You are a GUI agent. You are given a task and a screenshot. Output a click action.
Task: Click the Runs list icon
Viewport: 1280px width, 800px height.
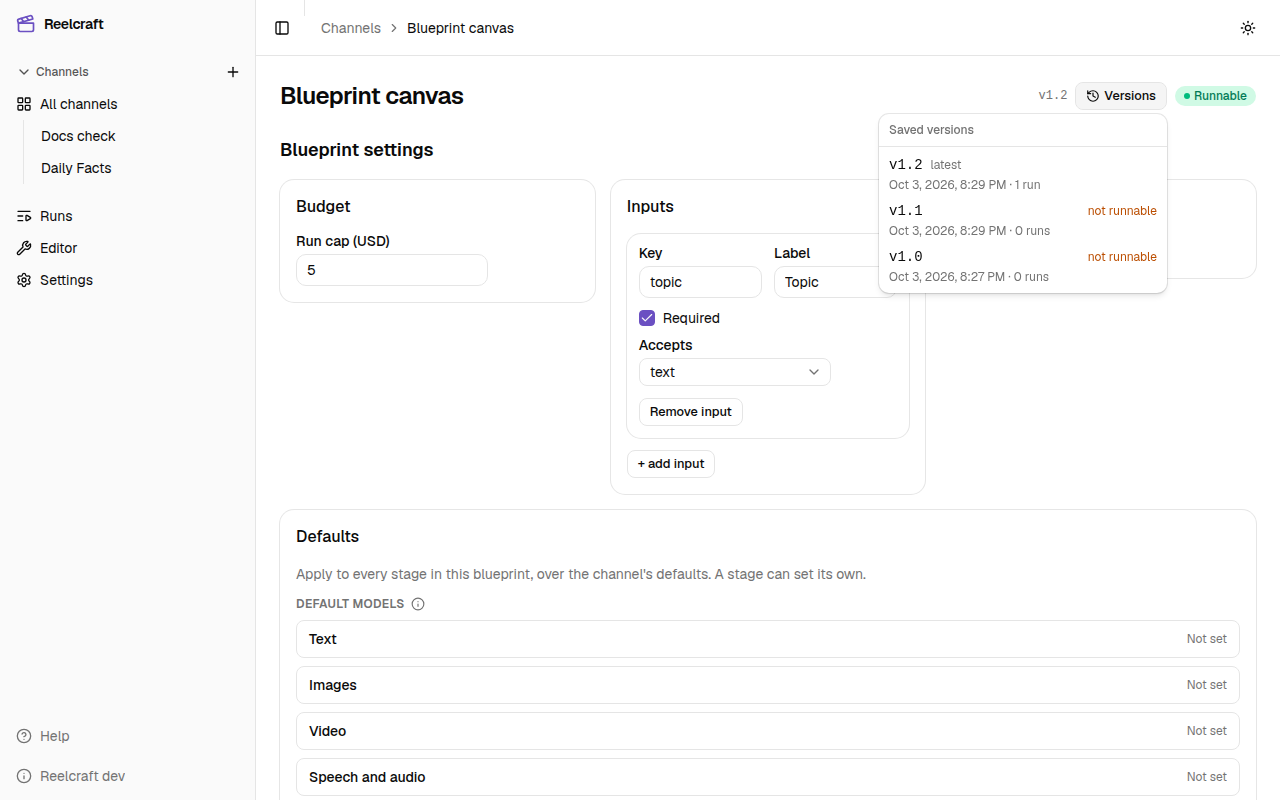click(x=24, y=216)
